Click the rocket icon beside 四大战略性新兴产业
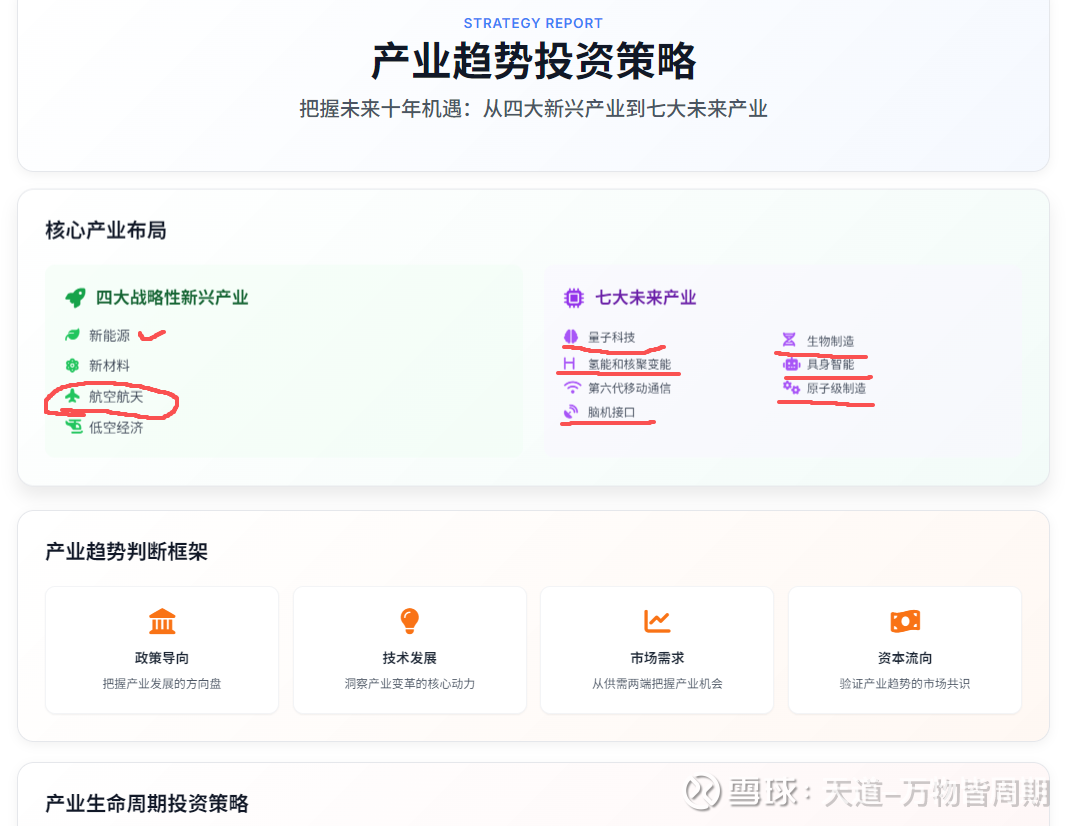 pos(75,298)
